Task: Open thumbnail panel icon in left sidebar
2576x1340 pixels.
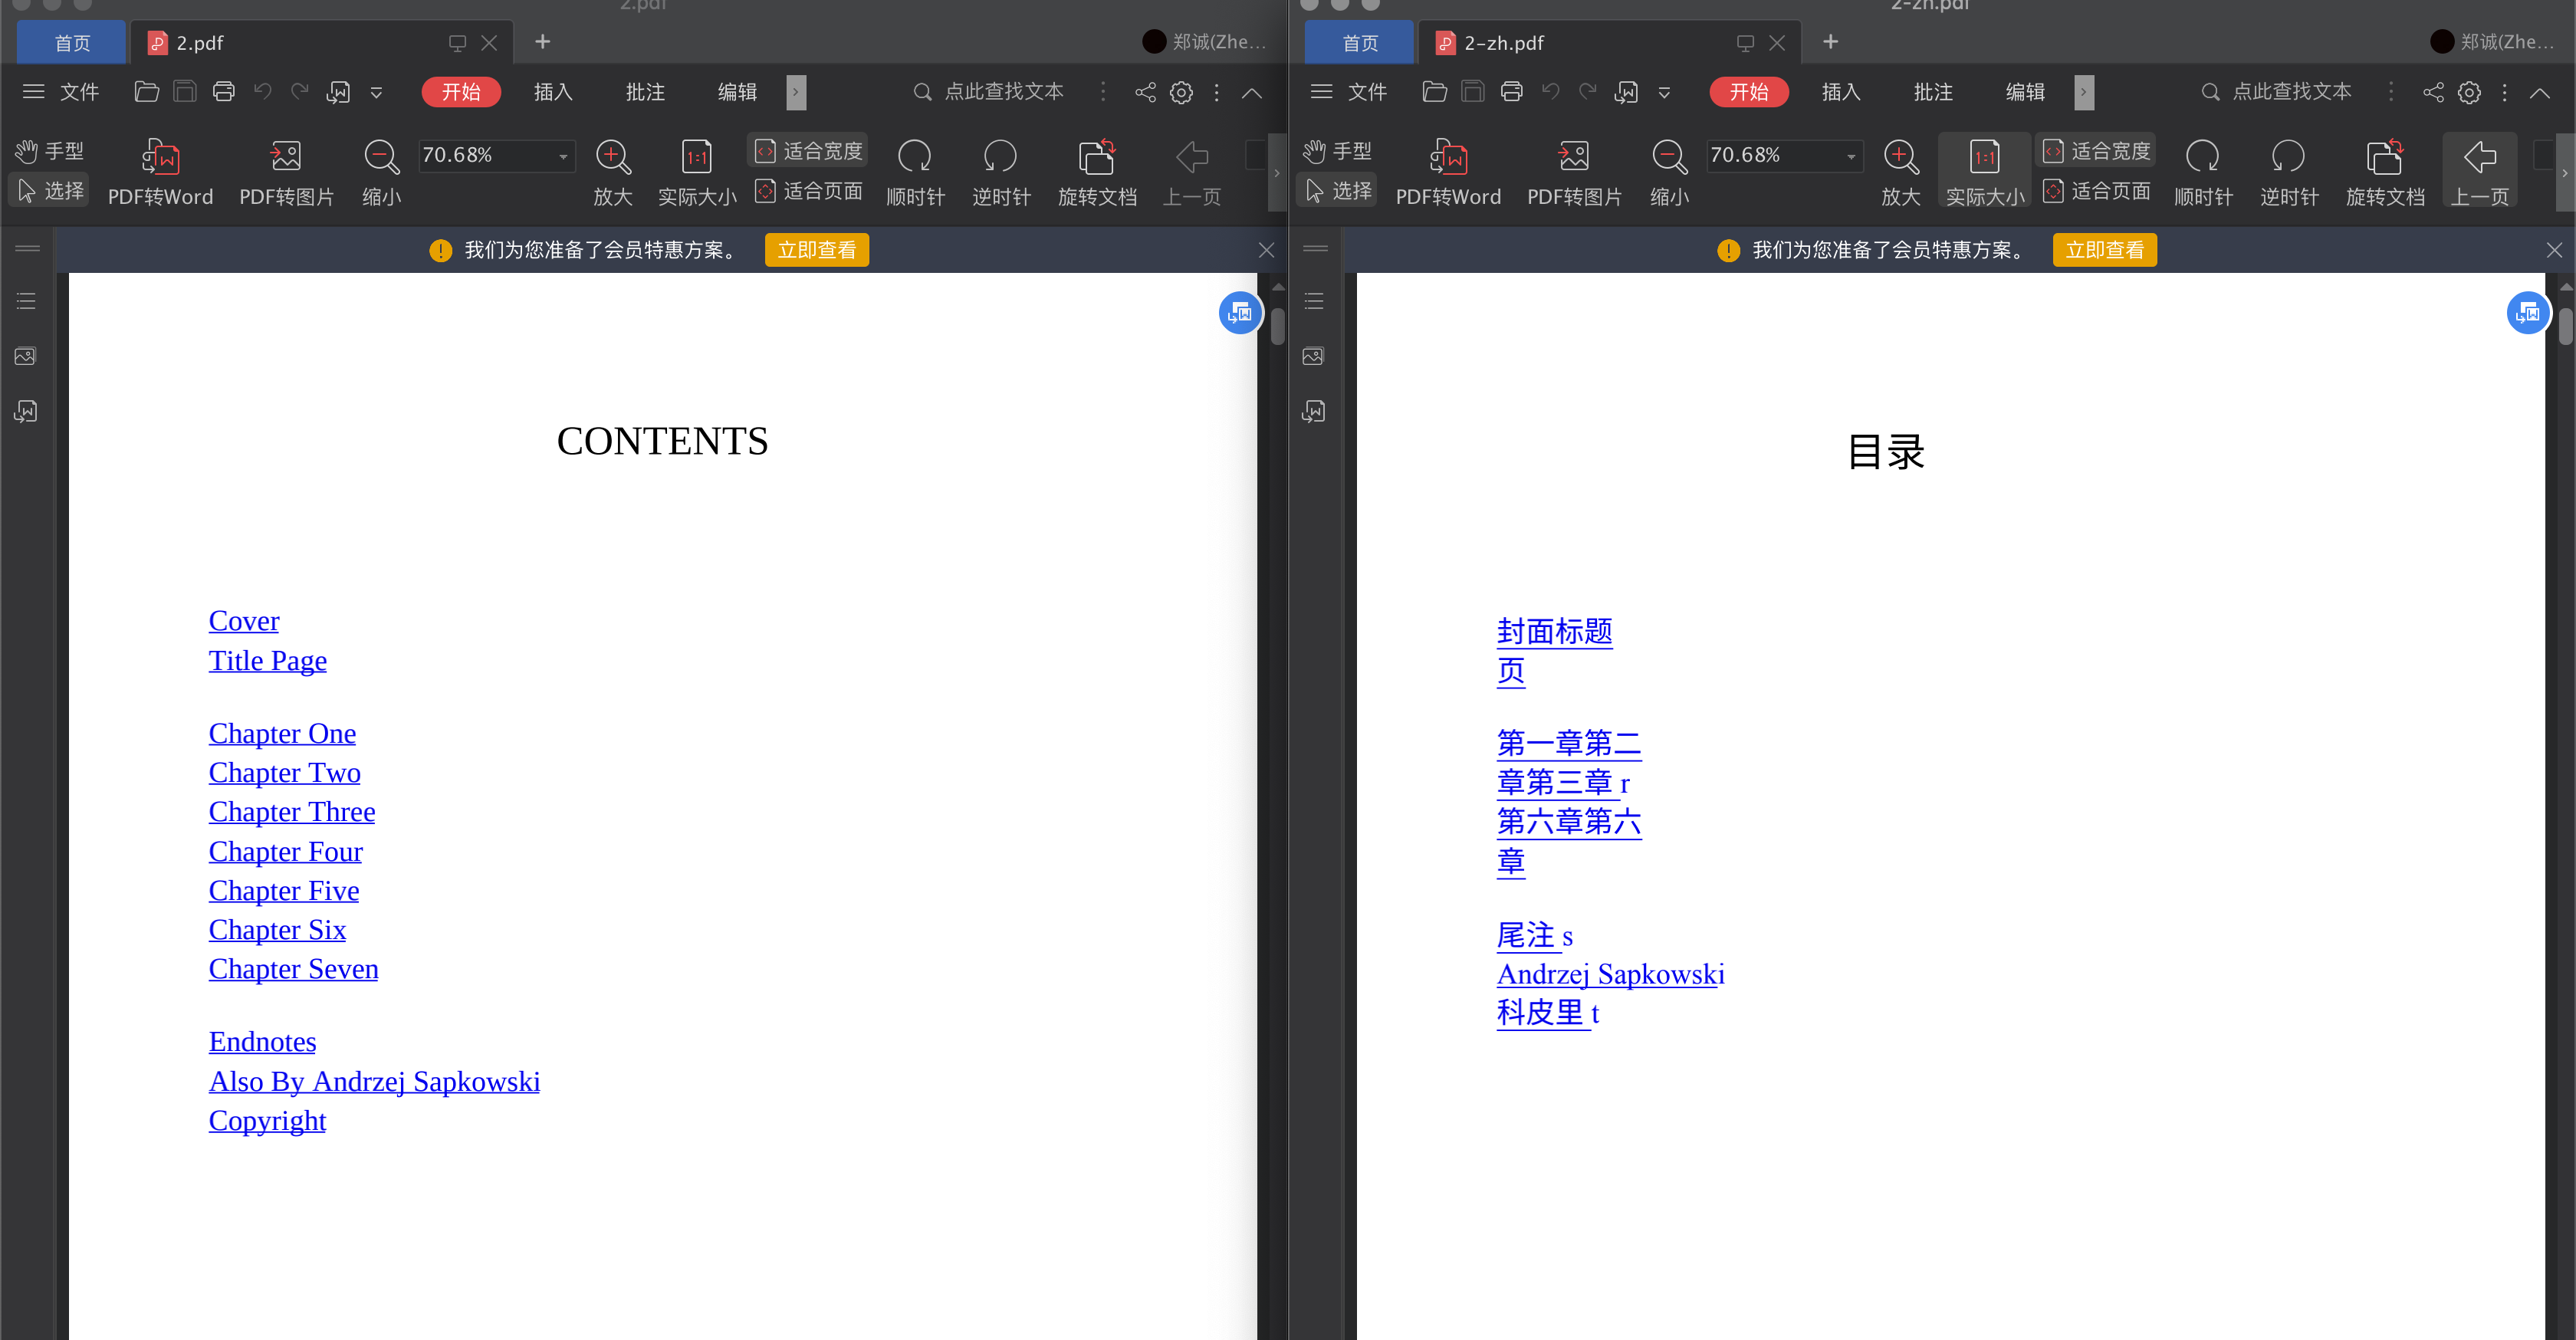Action: pyautogui.click(x=26, y=356)
